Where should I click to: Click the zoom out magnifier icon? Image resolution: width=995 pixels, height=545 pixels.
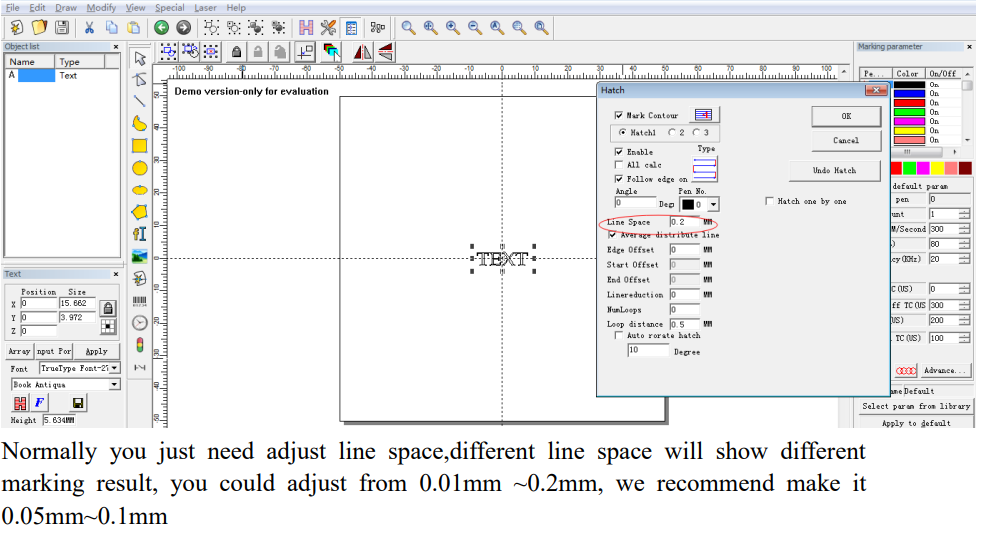[x=475, y=27]
